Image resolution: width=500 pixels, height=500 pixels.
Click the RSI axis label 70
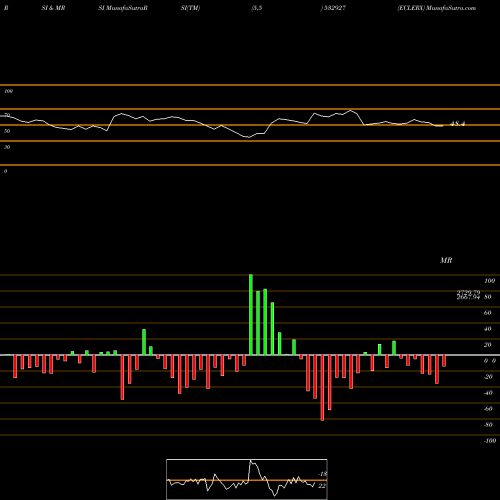click(x=7, y=115)
